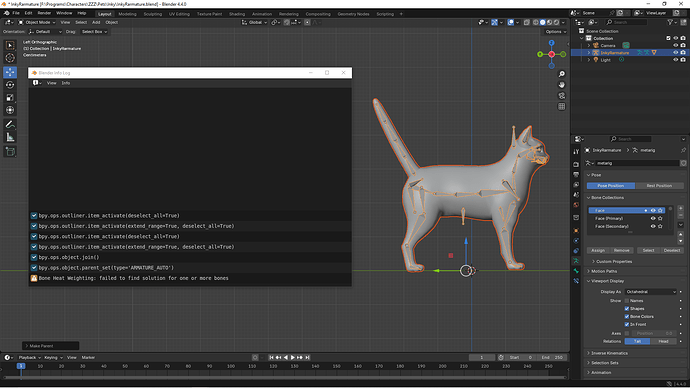This screenshot has height=388, width=690.
Task: Click the Play animation button
Action: tap(293, 358)
